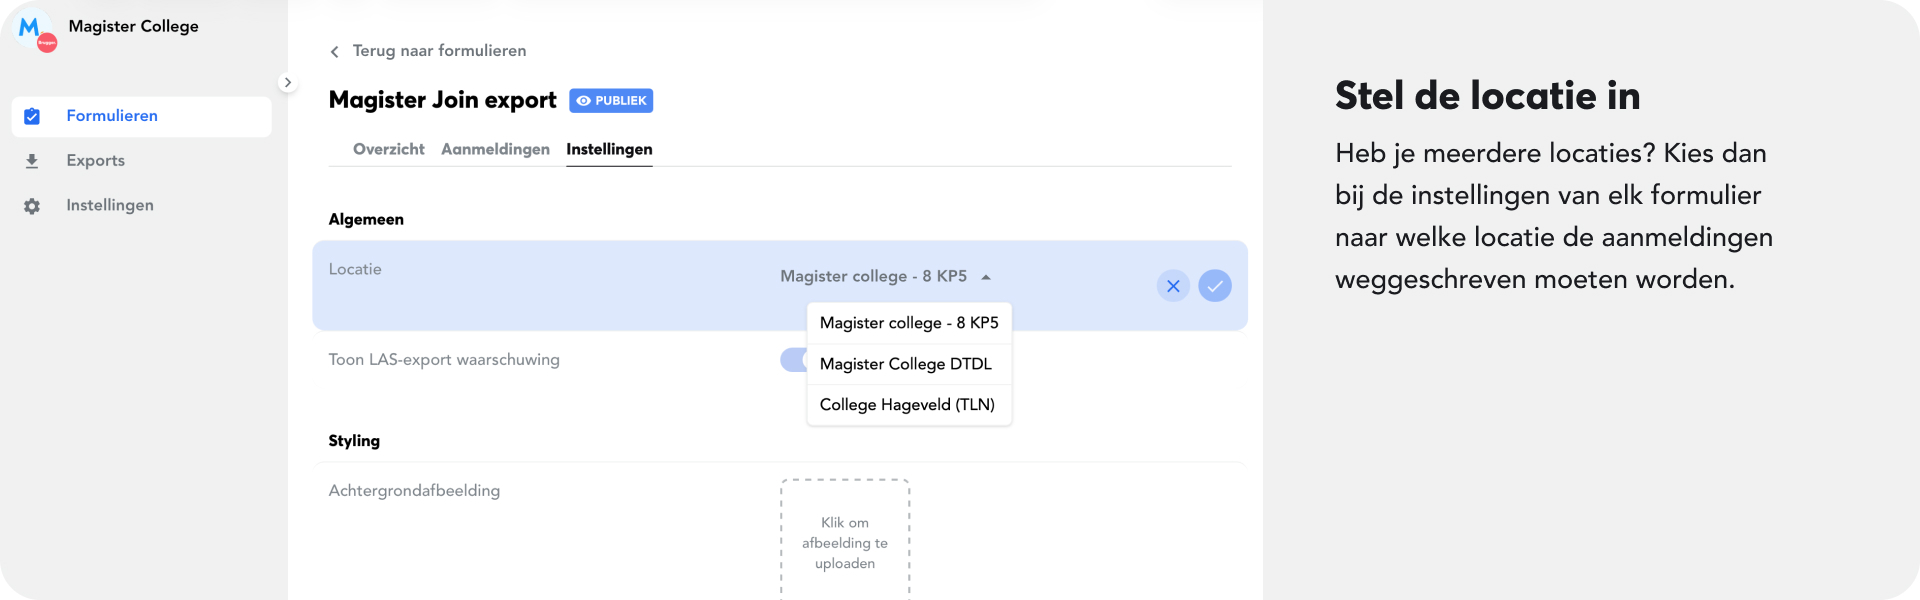Click the eye icon in PUBLIEK badge
The image size is (1920, 600).
(584, 101)
